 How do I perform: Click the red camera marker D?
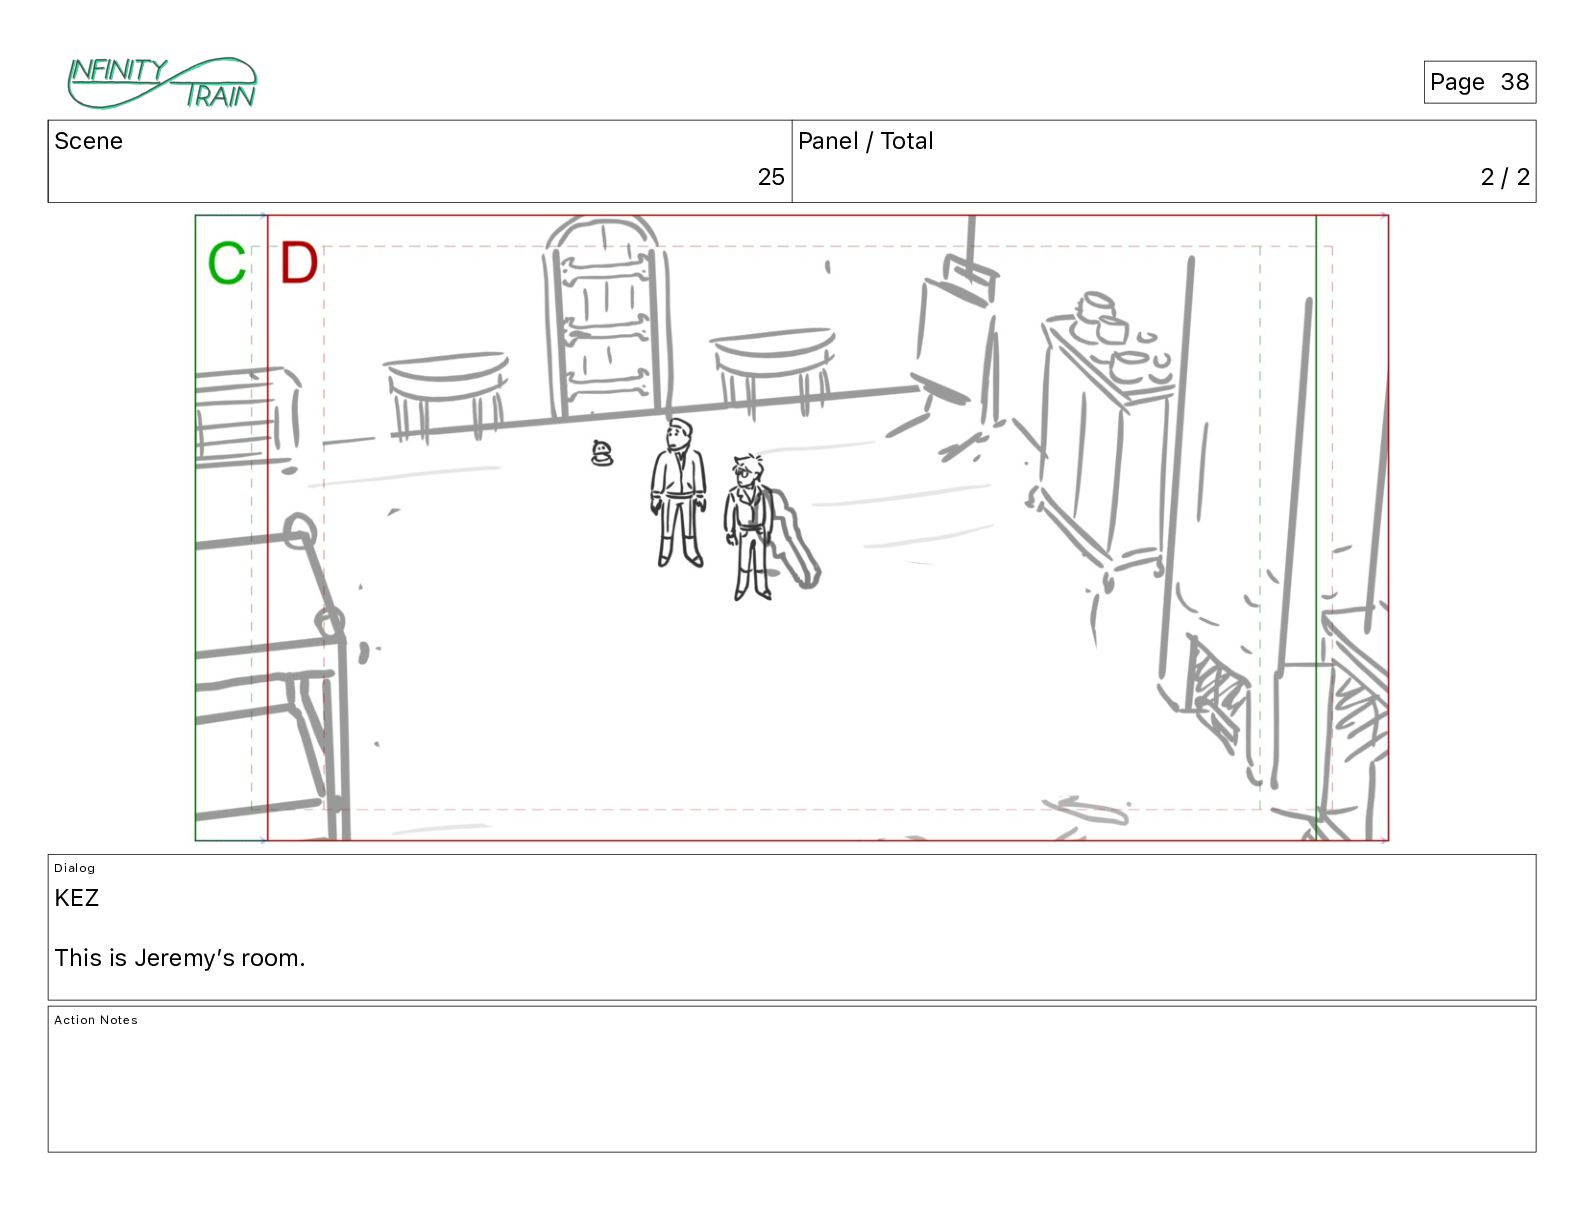[x=298, y=263]
